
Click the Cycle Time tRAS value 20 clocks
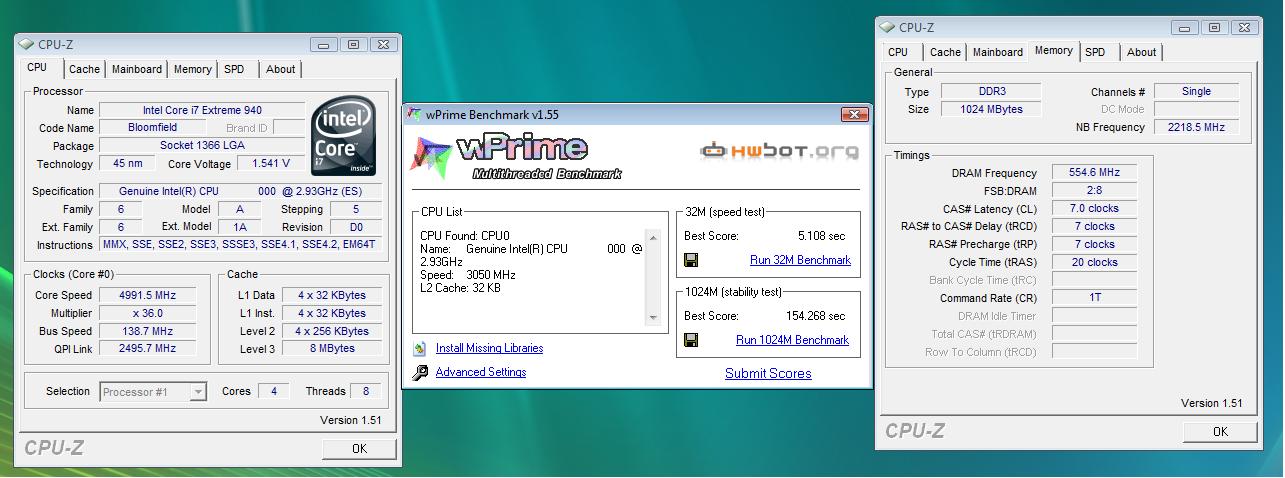tap(1094, 262)
